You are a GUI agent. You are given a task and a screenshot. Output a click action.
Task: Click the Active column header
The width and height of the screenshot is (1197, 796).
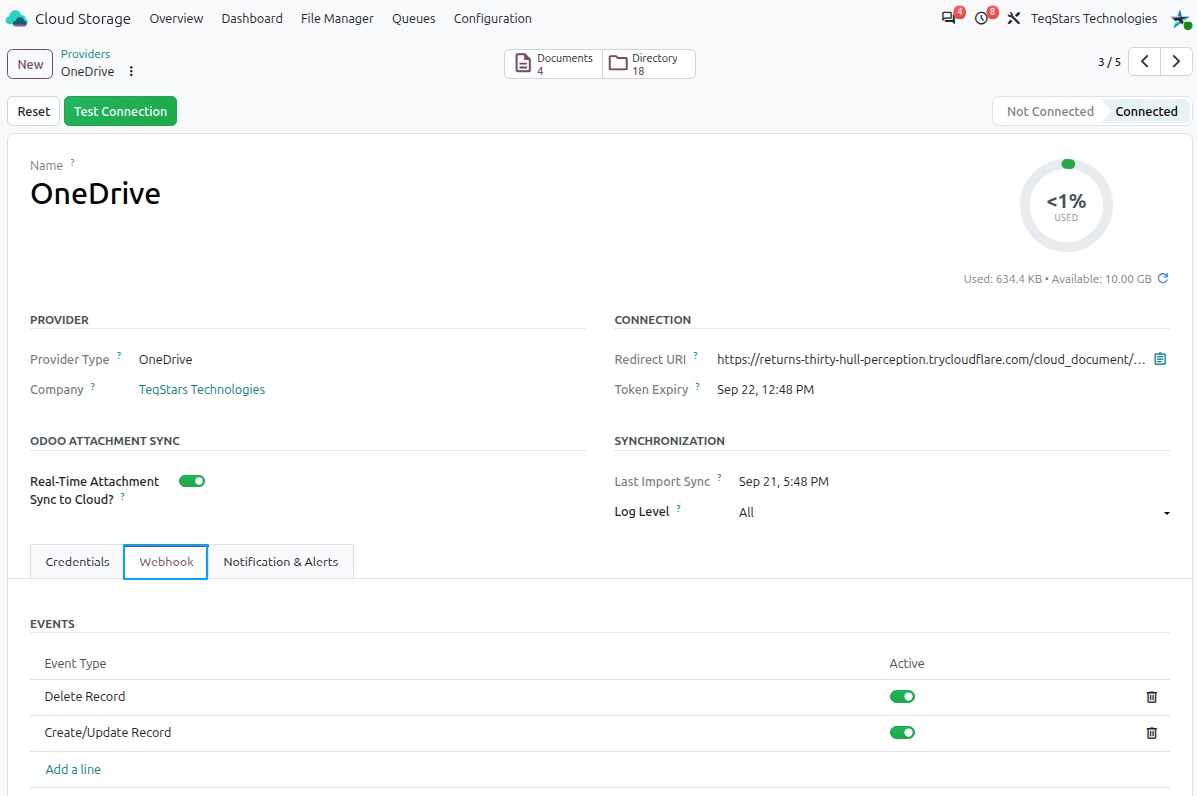click(x=906, y=664)
